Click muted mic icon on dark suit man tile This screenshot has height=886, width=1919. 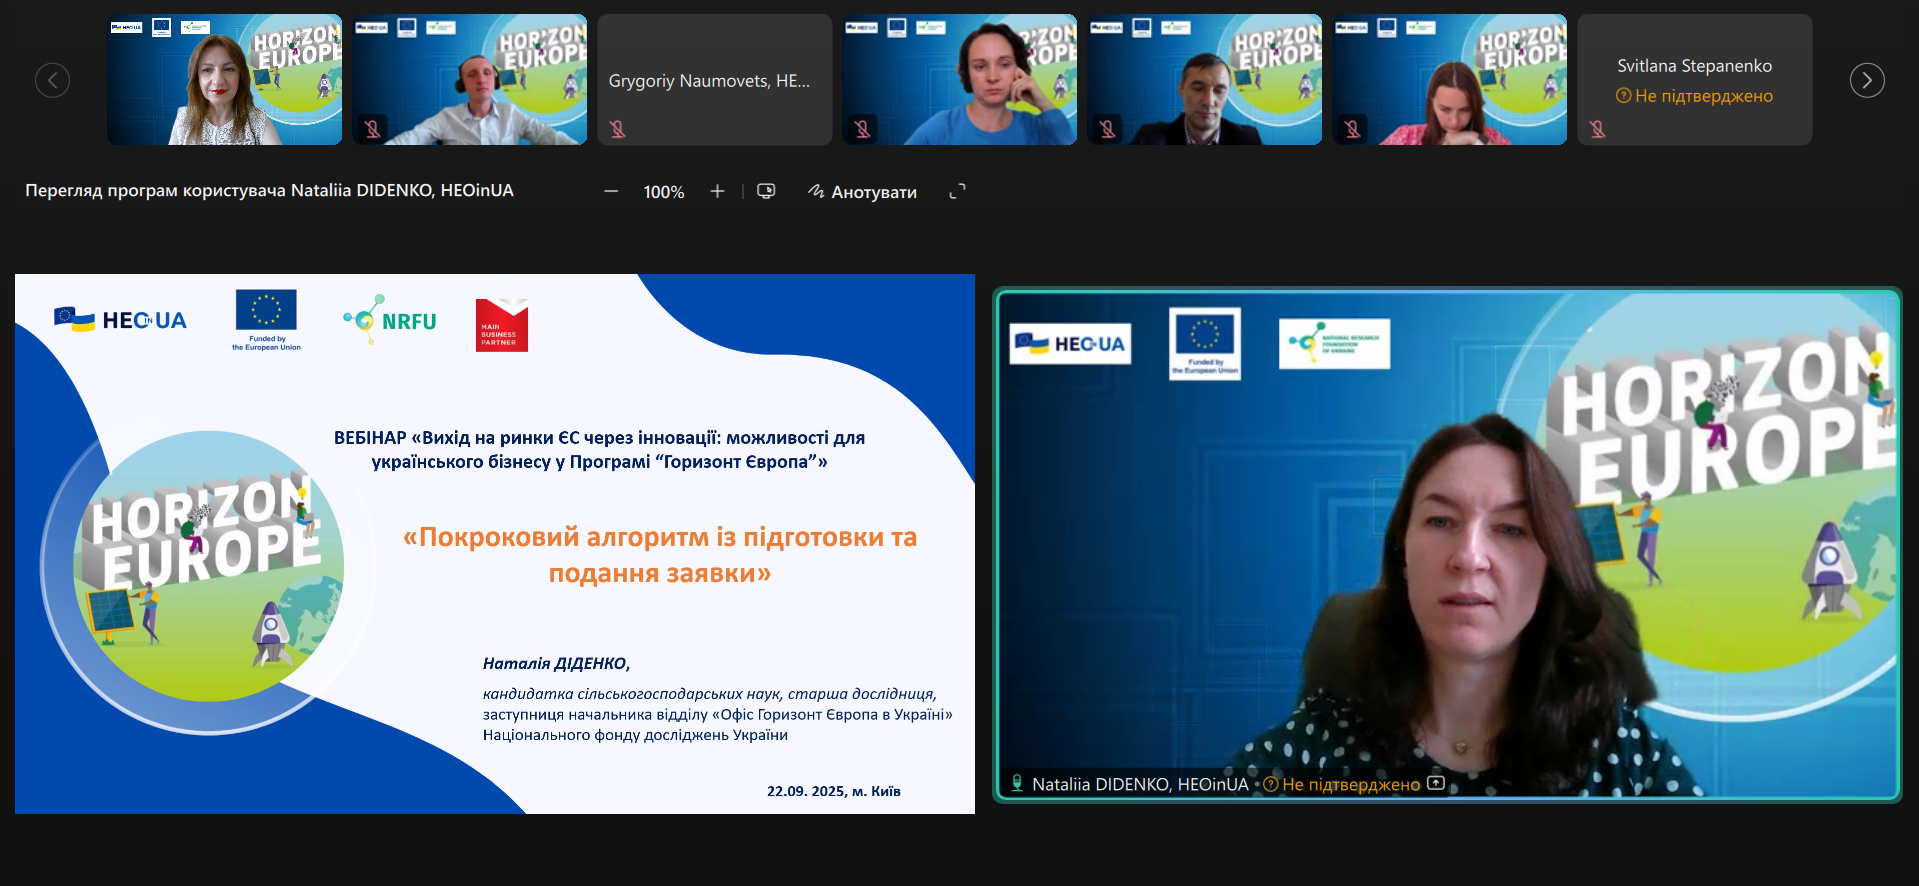tap(1108, 128)
